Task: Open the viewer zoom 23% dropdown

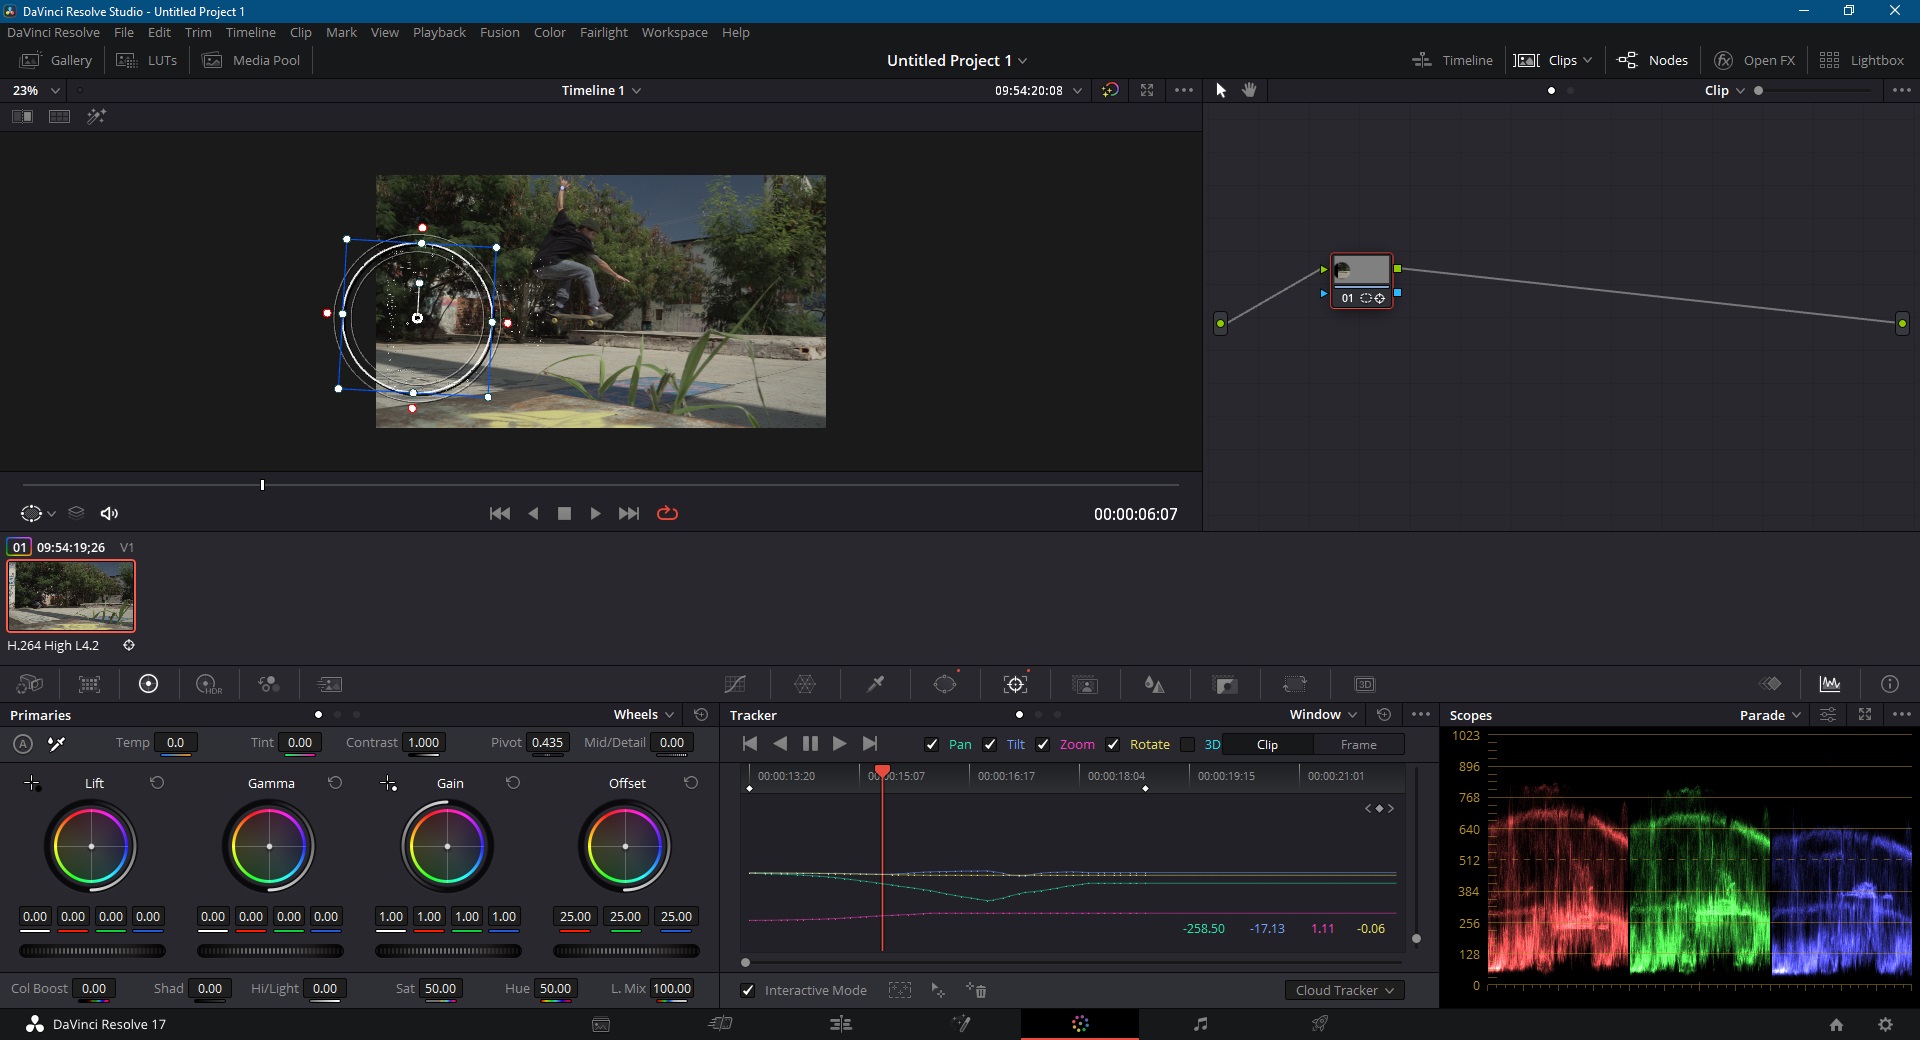Action: tap(36, 90)
